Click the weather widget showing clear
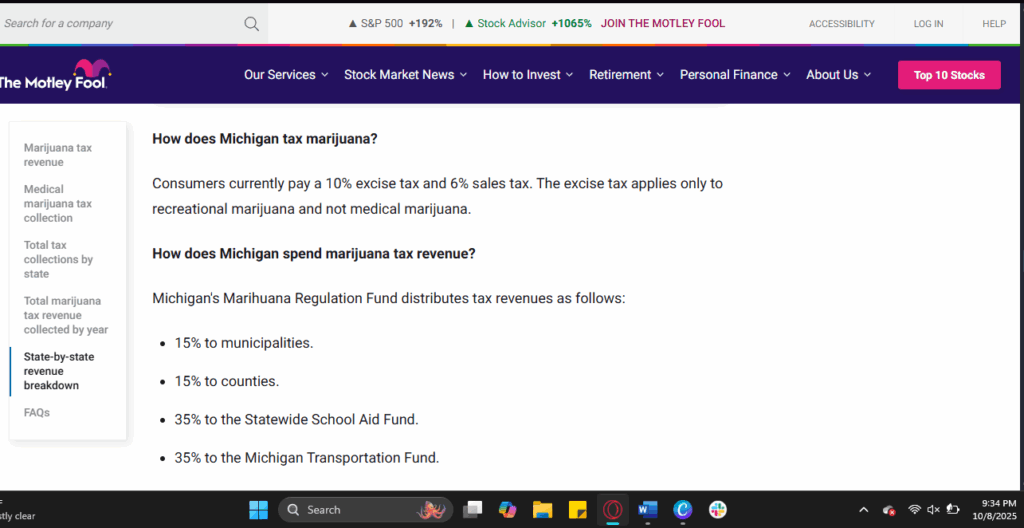Viewport: 1024px width, 528px height. tap(18, 510)
